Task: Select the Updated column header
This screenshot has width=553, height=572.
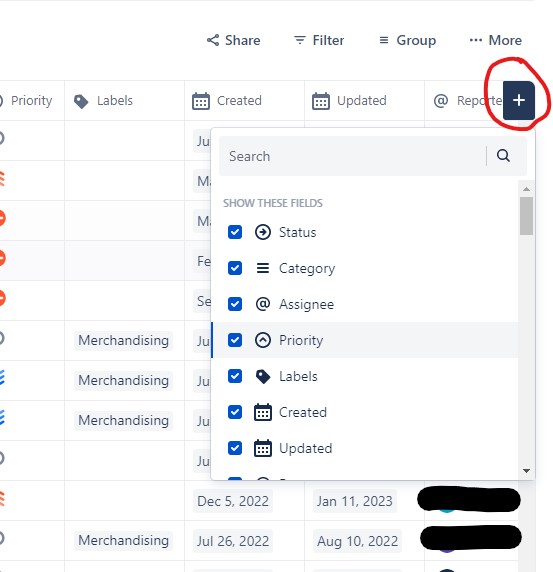Action: (364, 101)
